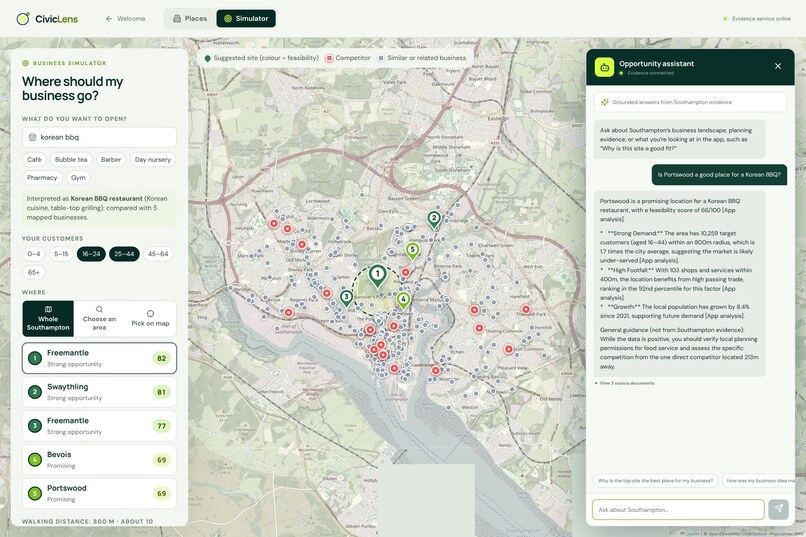Toggle the 45–64 age group
This screenshot has width=806, height=537.
pyautogui.click(x=158, y=254)
